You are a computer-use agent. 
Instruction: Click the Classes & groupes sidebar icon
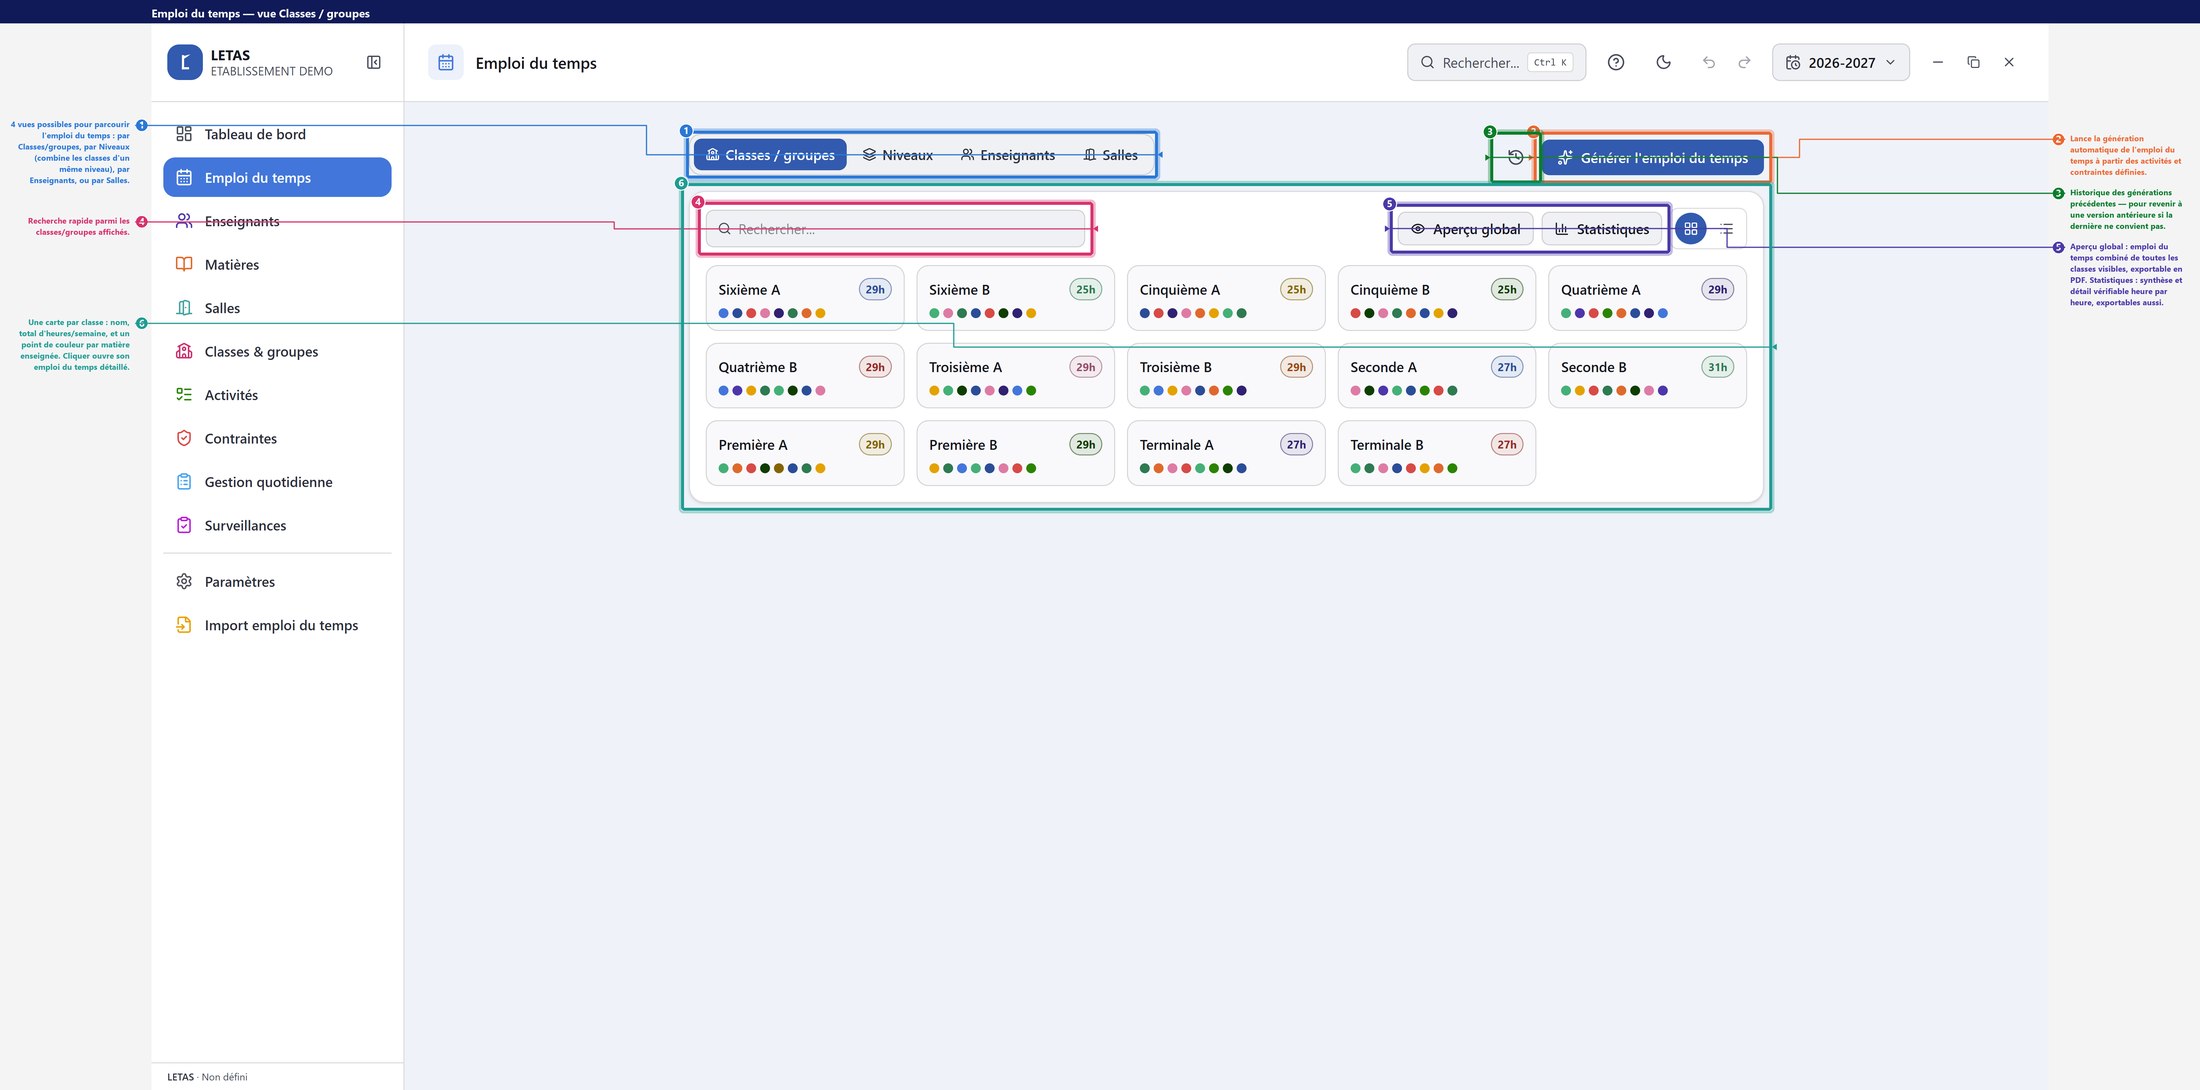pyautogui.click(x=184, y=351)
